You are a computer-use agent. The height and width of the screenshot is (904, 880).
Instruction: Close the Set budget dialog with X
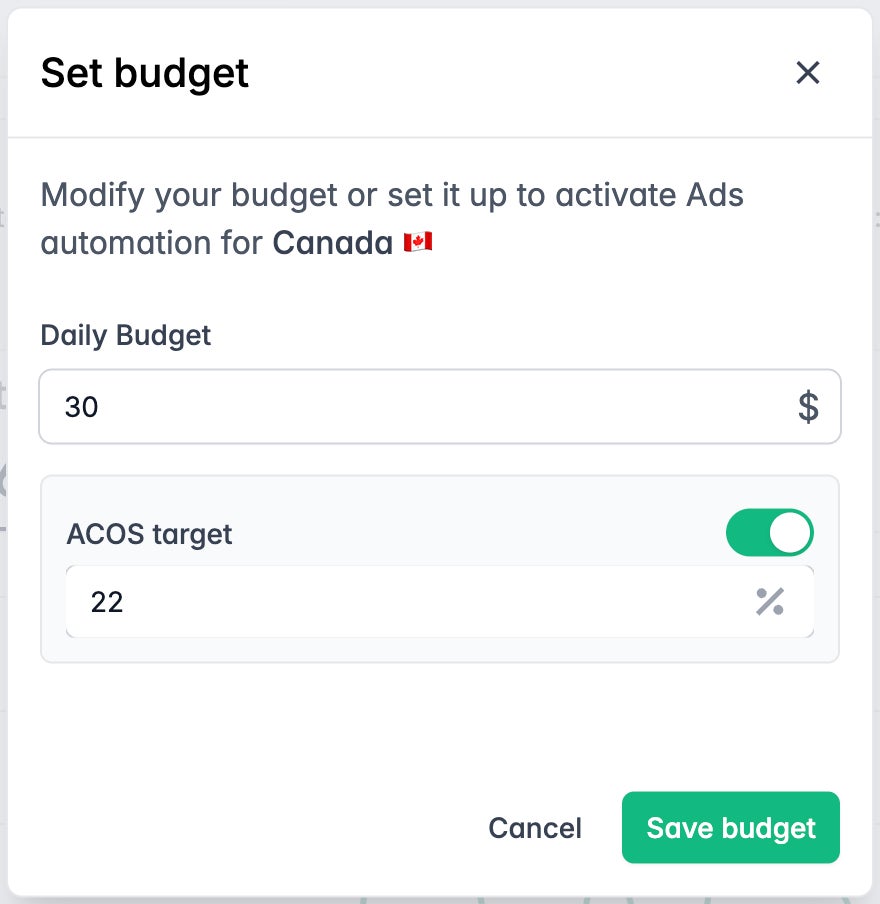click(807, 73)
